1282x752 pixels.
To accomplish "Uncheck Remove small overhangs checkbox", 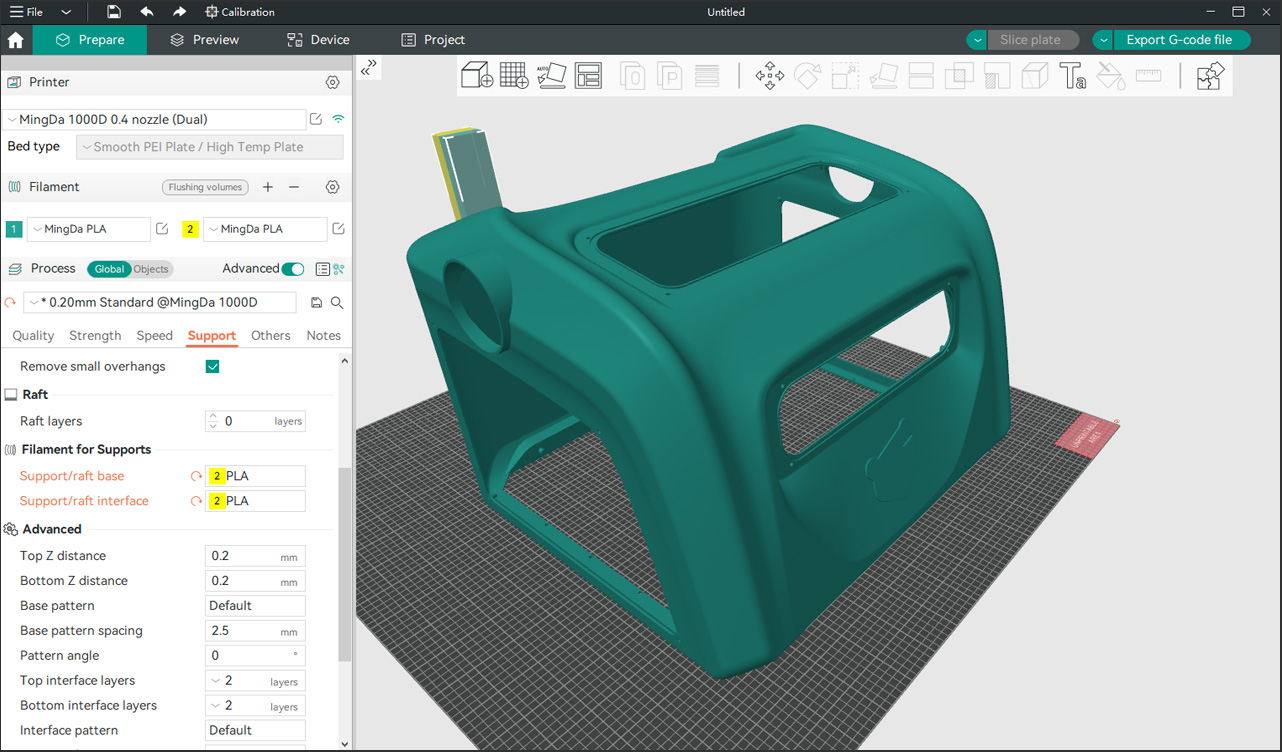I will [212, 367].
